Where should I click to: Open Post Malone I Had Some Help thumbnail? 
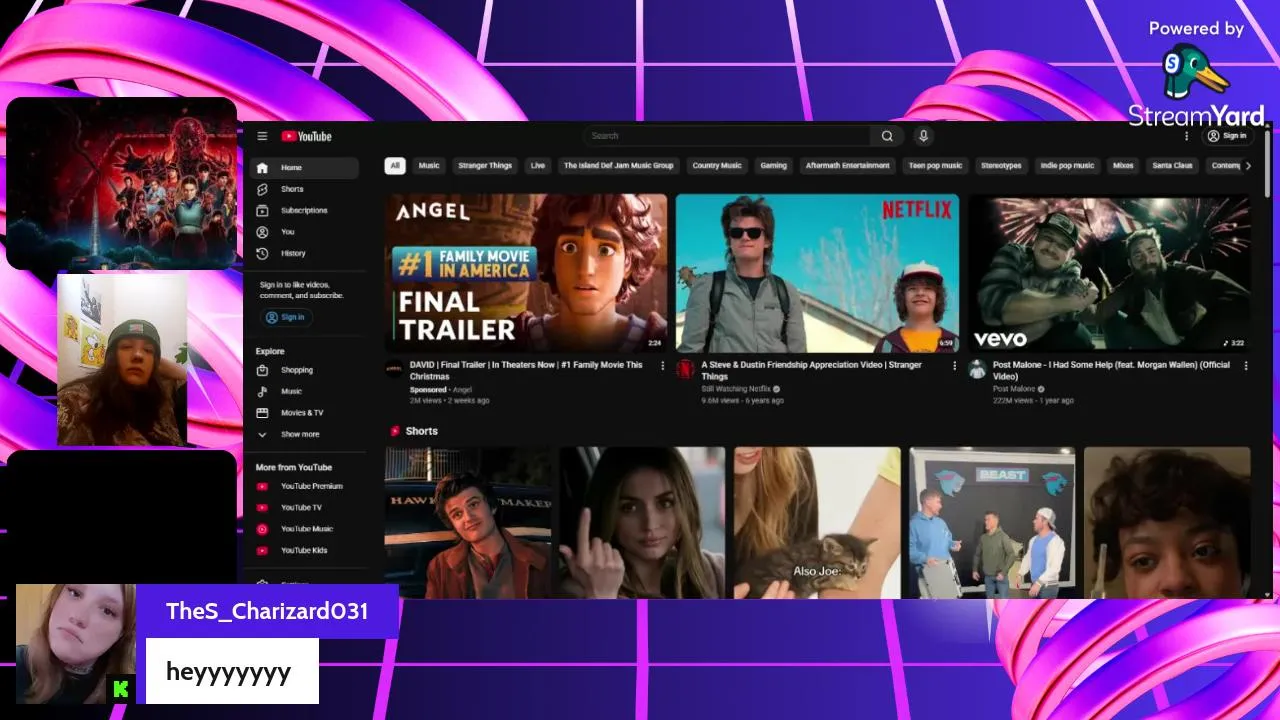pyautogui.click(x=1109, y=273)
